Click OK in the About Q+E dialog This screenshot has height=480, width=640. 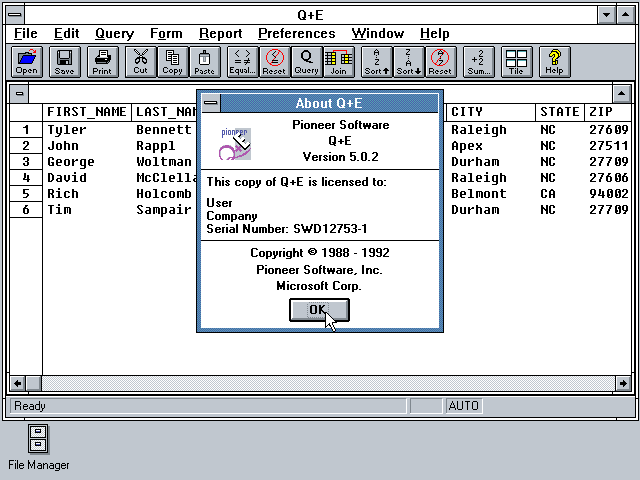click(319, 310)
